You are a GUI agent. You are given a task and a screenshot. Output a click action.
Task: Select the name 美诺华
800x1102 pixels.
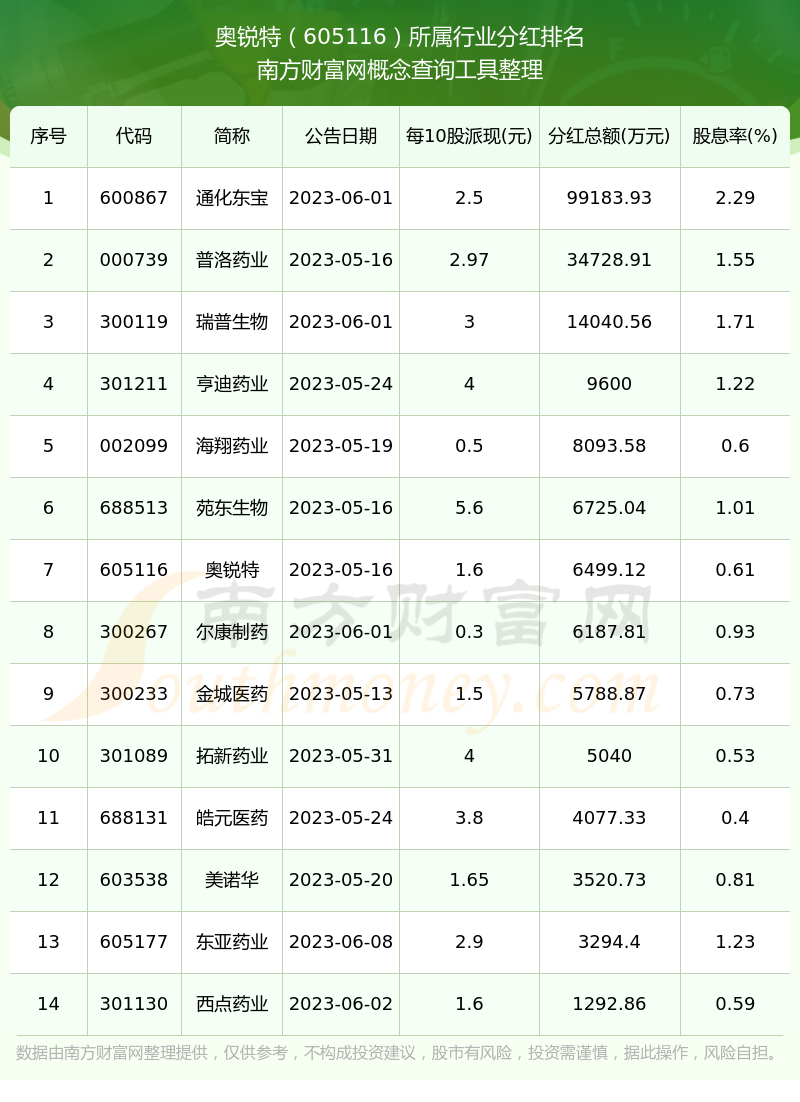point(232,880)
